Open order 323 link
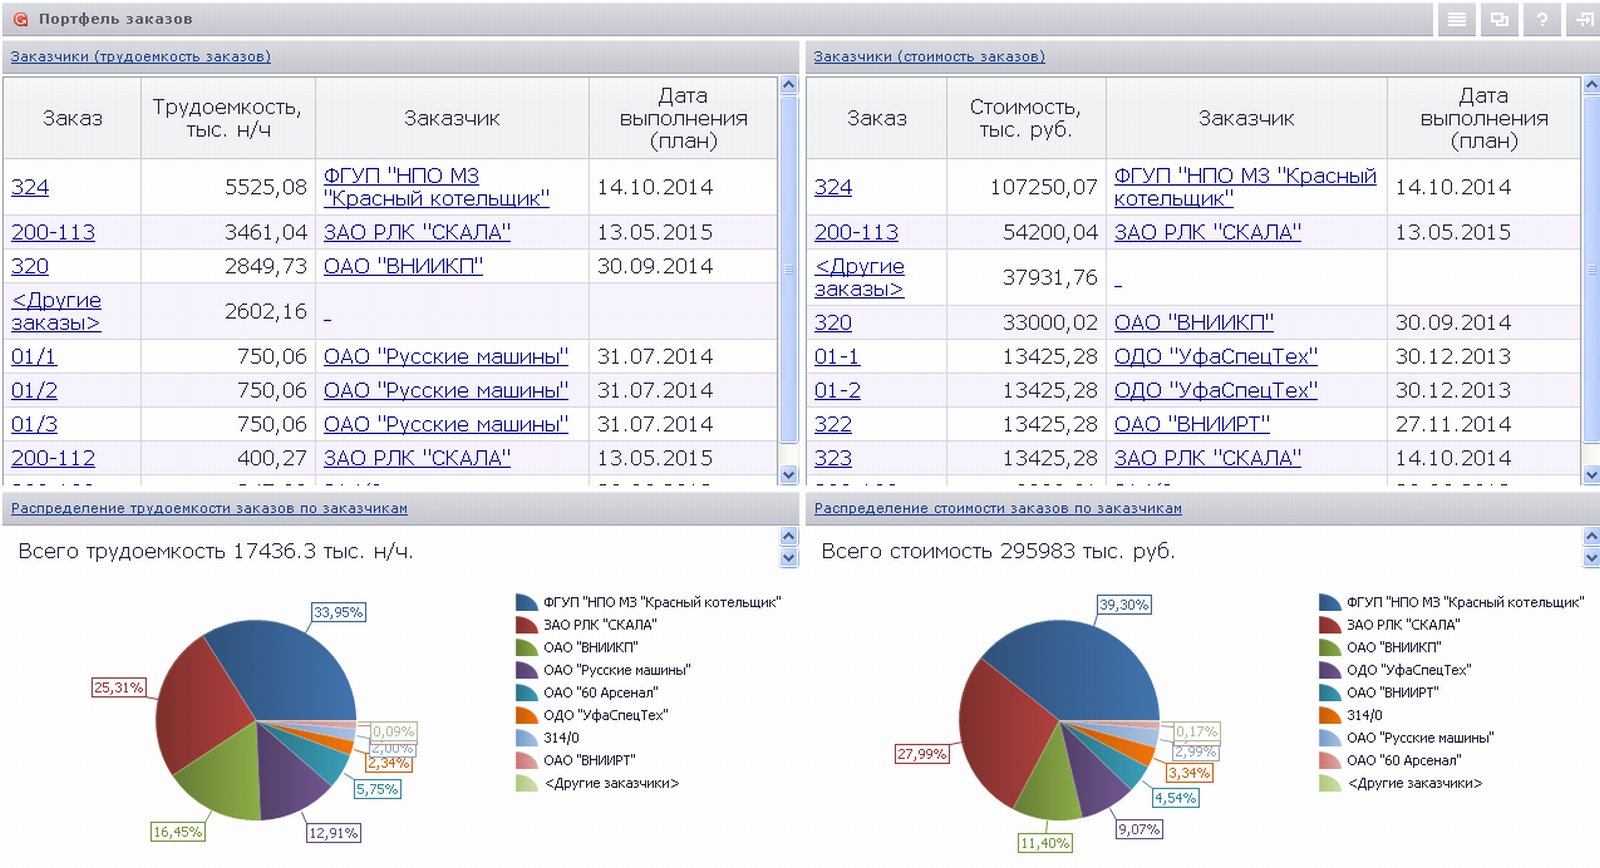 [x=833, y=458]
